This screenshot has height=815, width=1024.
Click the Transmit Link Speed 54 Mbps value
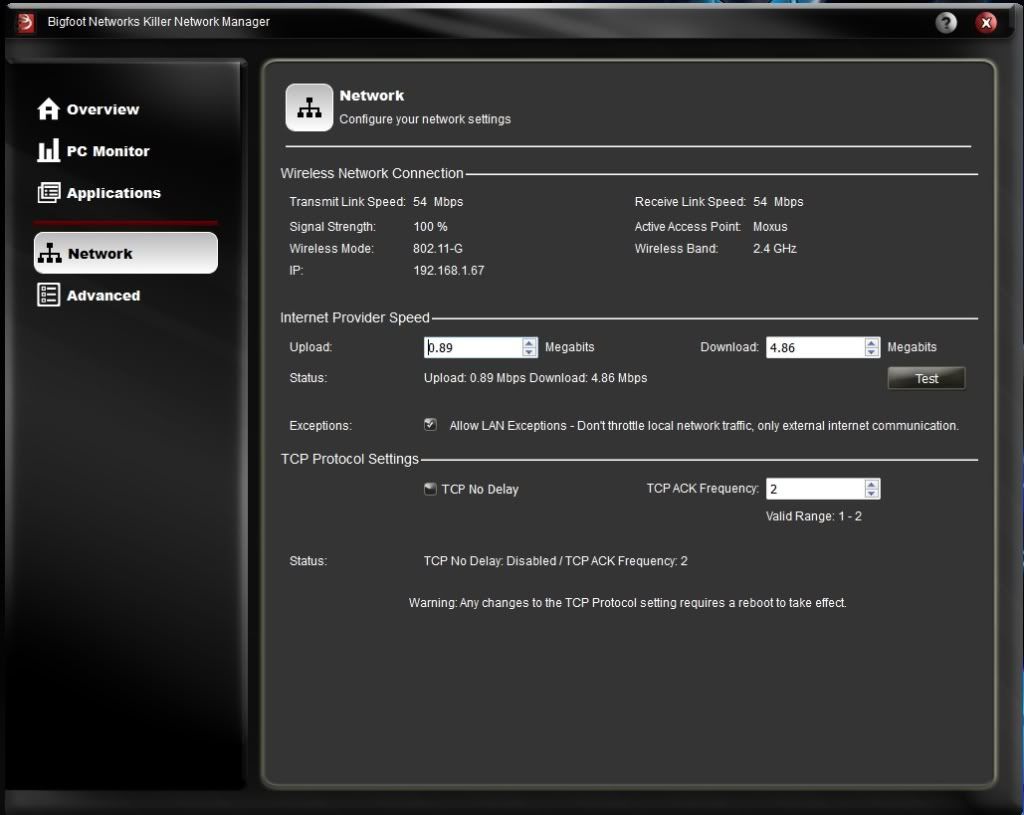click(438, 202)
